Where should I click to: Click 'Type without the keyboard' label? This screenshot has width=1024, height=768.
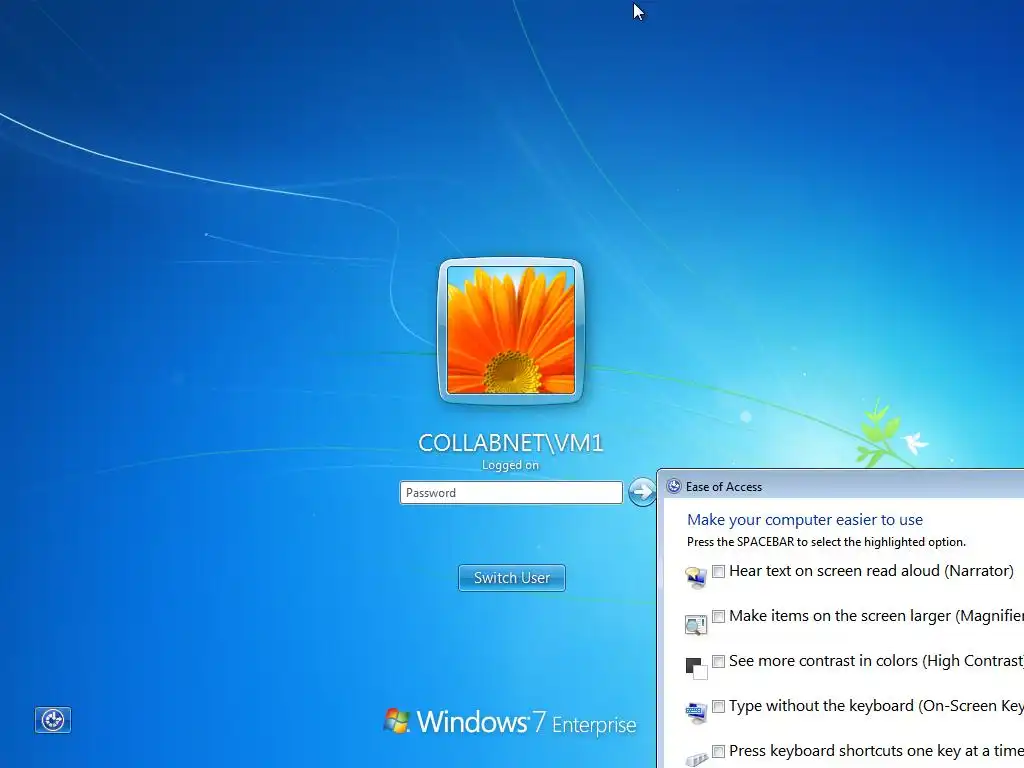[x=876, y=707]
